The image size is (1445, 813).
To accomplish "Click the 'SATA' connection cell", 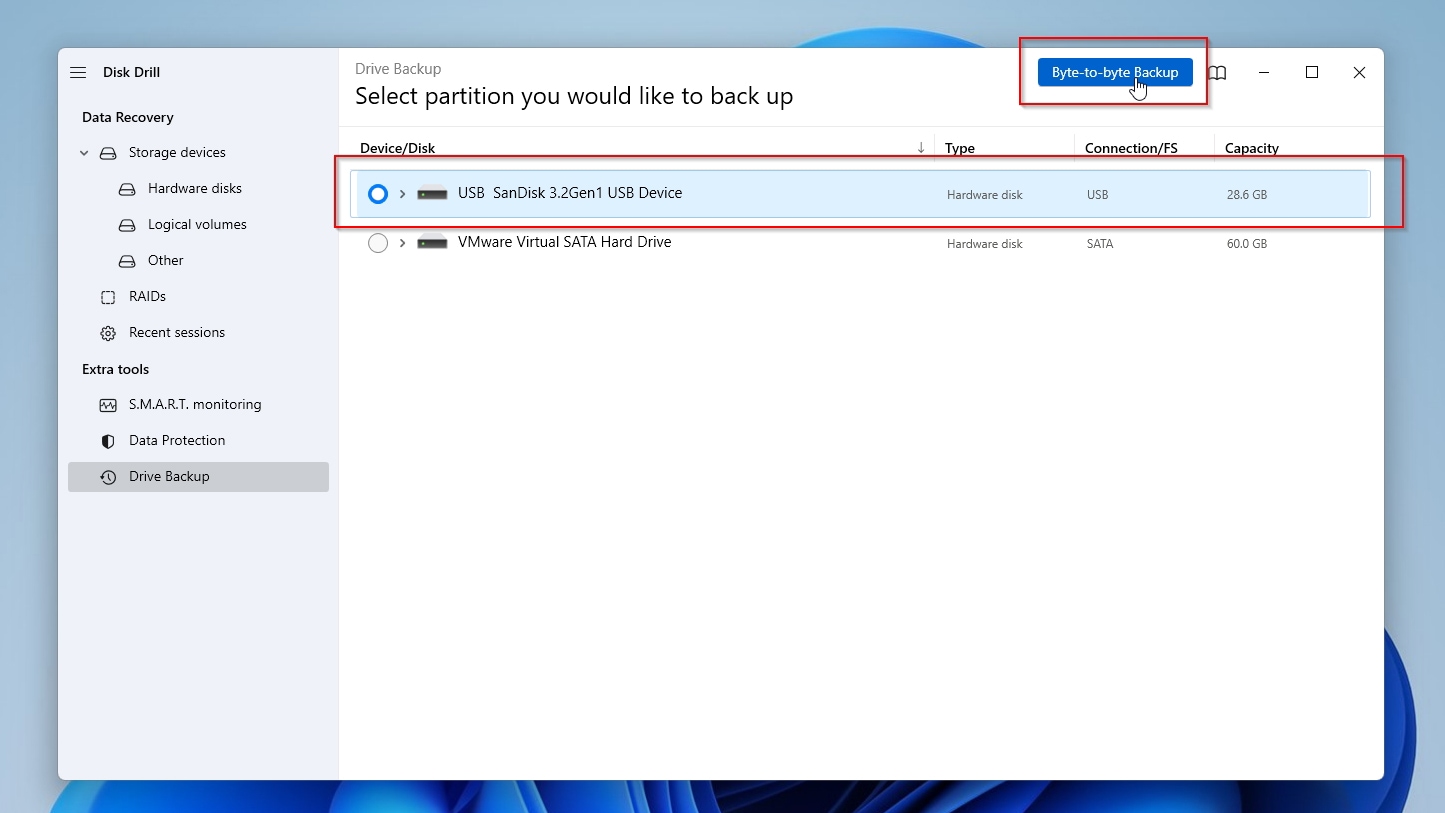I will point(1100,244).
